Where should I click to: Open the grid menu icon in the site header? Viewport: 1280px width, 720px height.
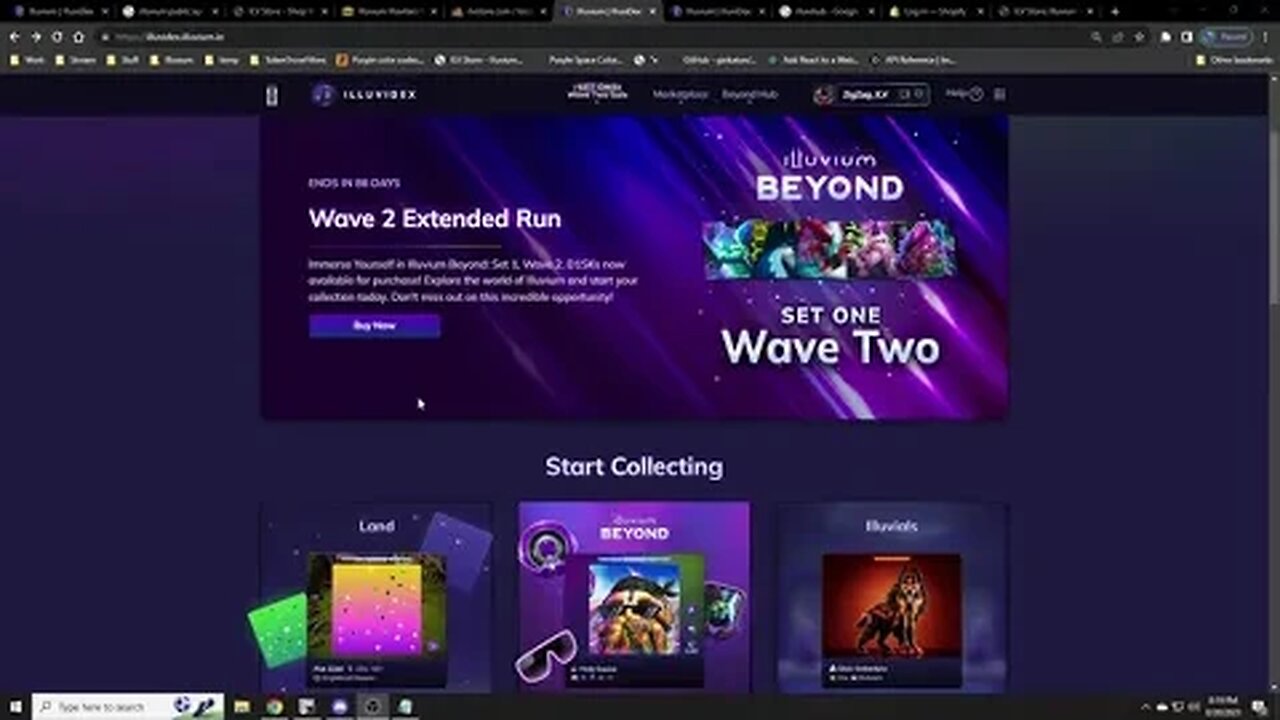[x=1000, y=94]
